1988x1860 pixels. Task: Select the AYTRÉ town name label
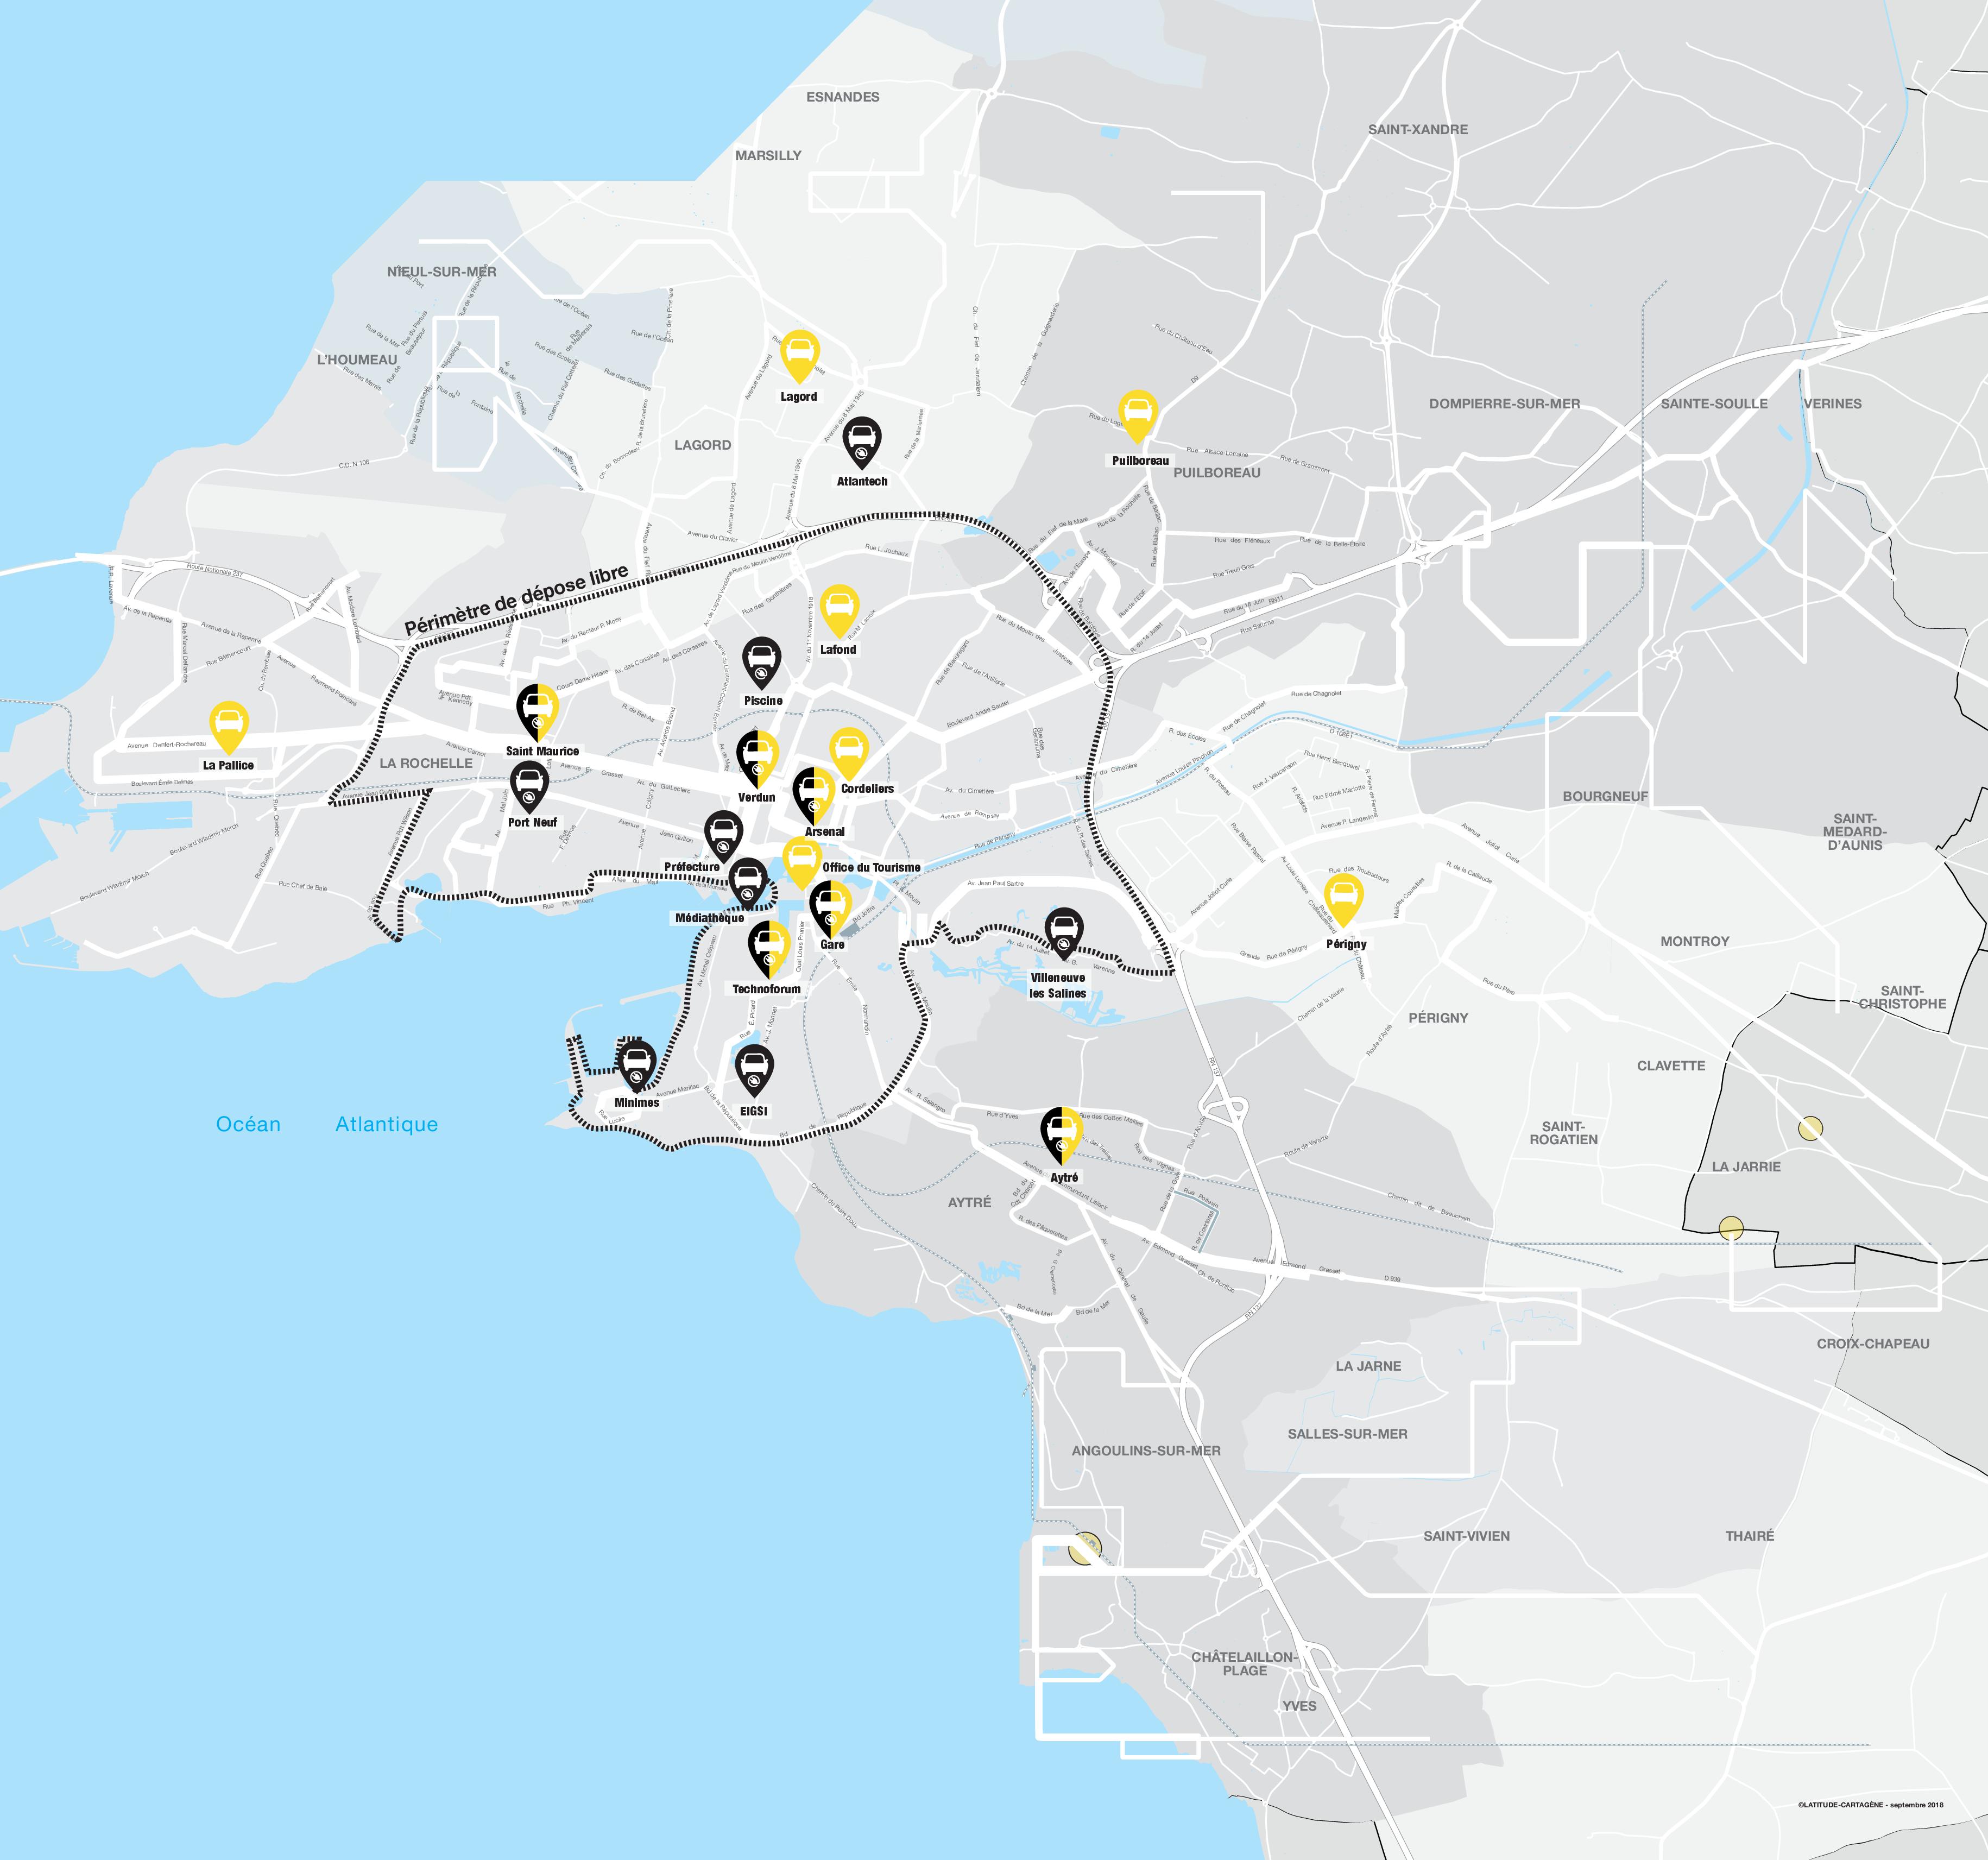coord(970,1203)
